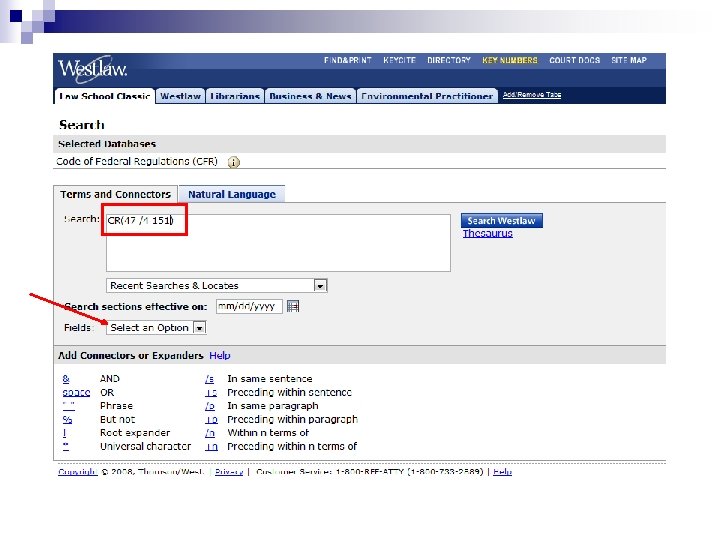Open the calendar date picker icon
Viewport: 720px width, 540px height.
click(x=293, y=306)
